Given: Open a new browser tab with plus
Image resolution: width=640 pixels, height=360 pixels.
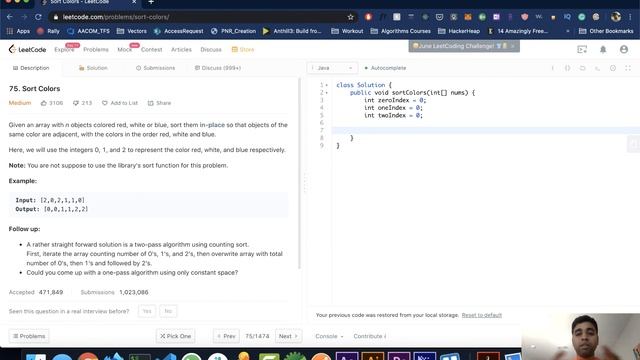Looking at the screenshot, I should pos(151,2).
